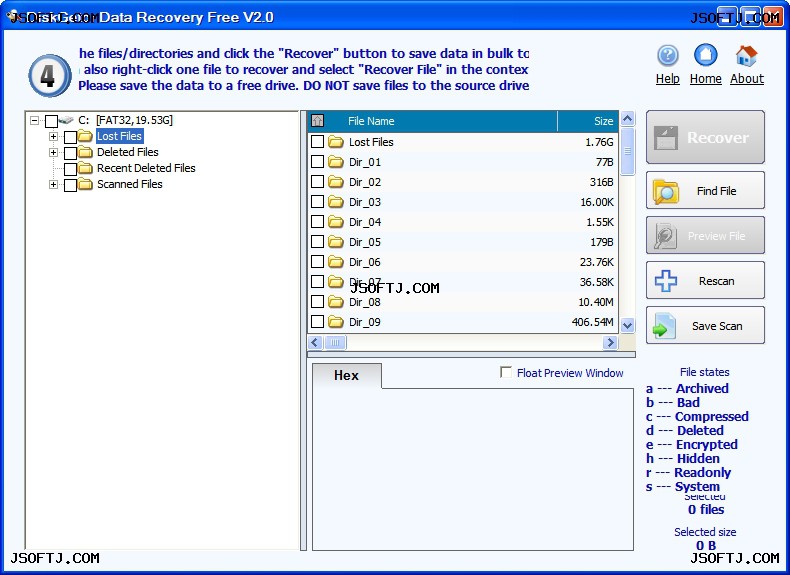Image resolution: width=790 pixels, height=575 pixels.
Task: Click Dir_05 folder icon
Action: (336, 242)
